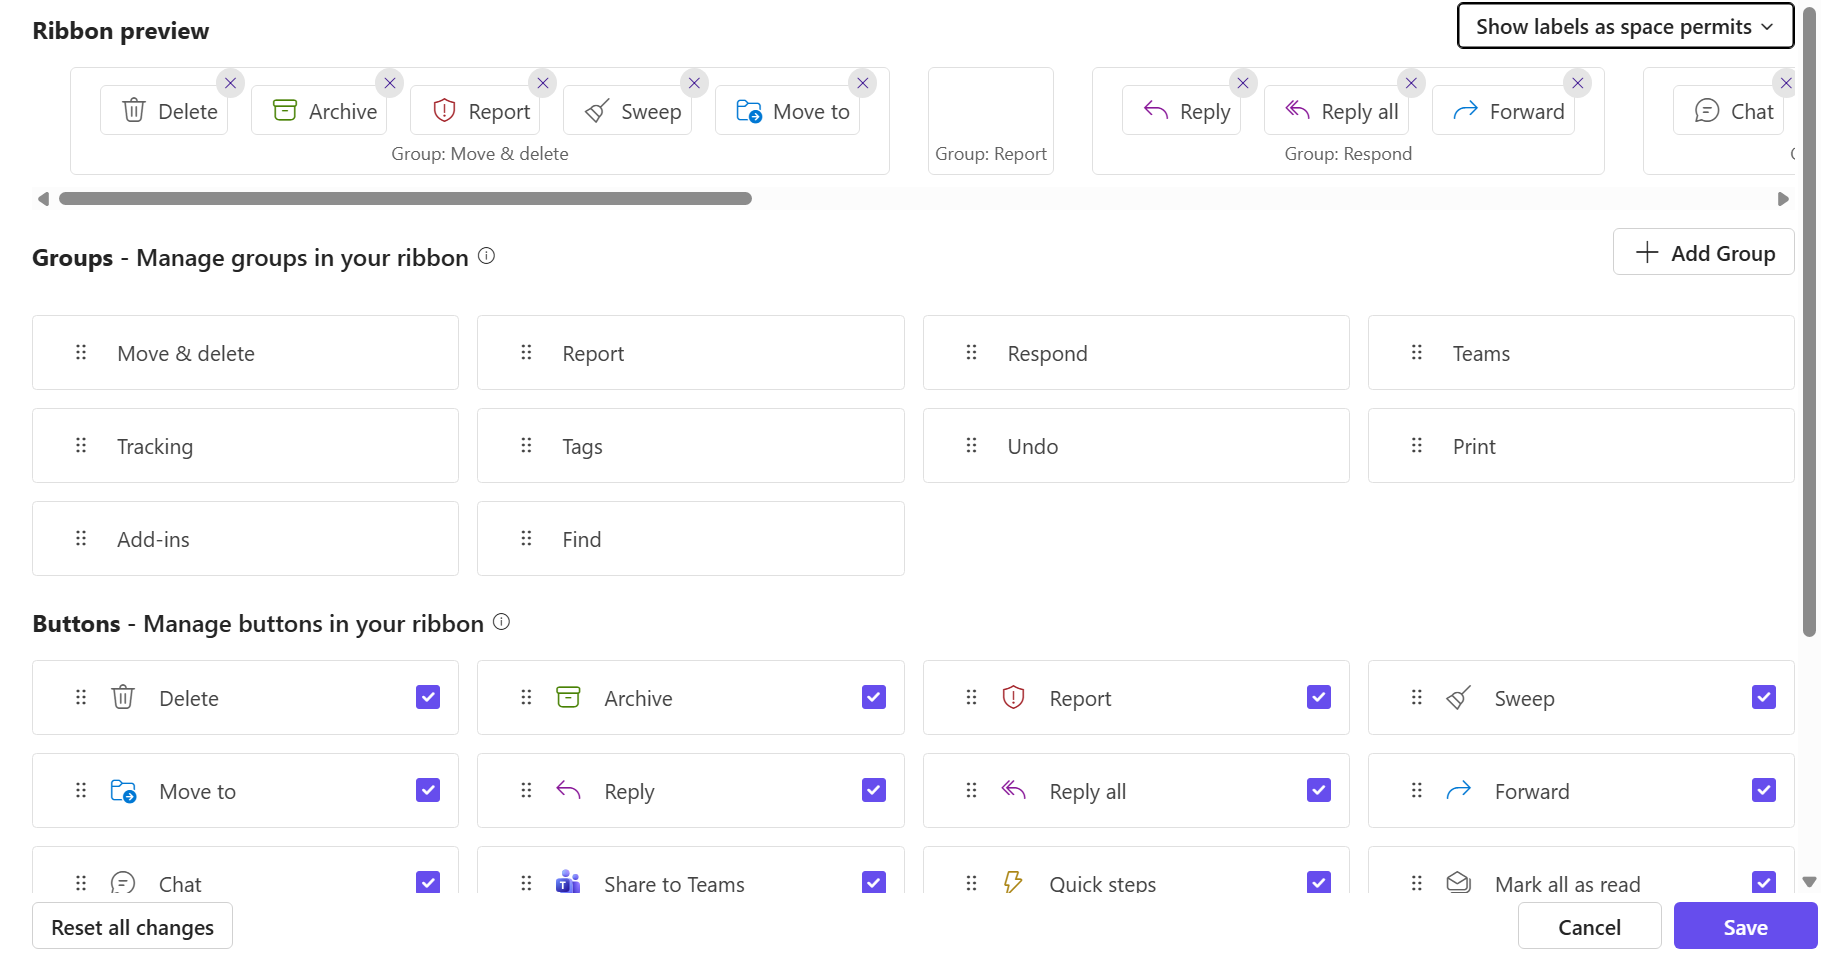
Task: Uncheck the Reply button checkbox
Action: pyautogui.click(x=874, y=790)
